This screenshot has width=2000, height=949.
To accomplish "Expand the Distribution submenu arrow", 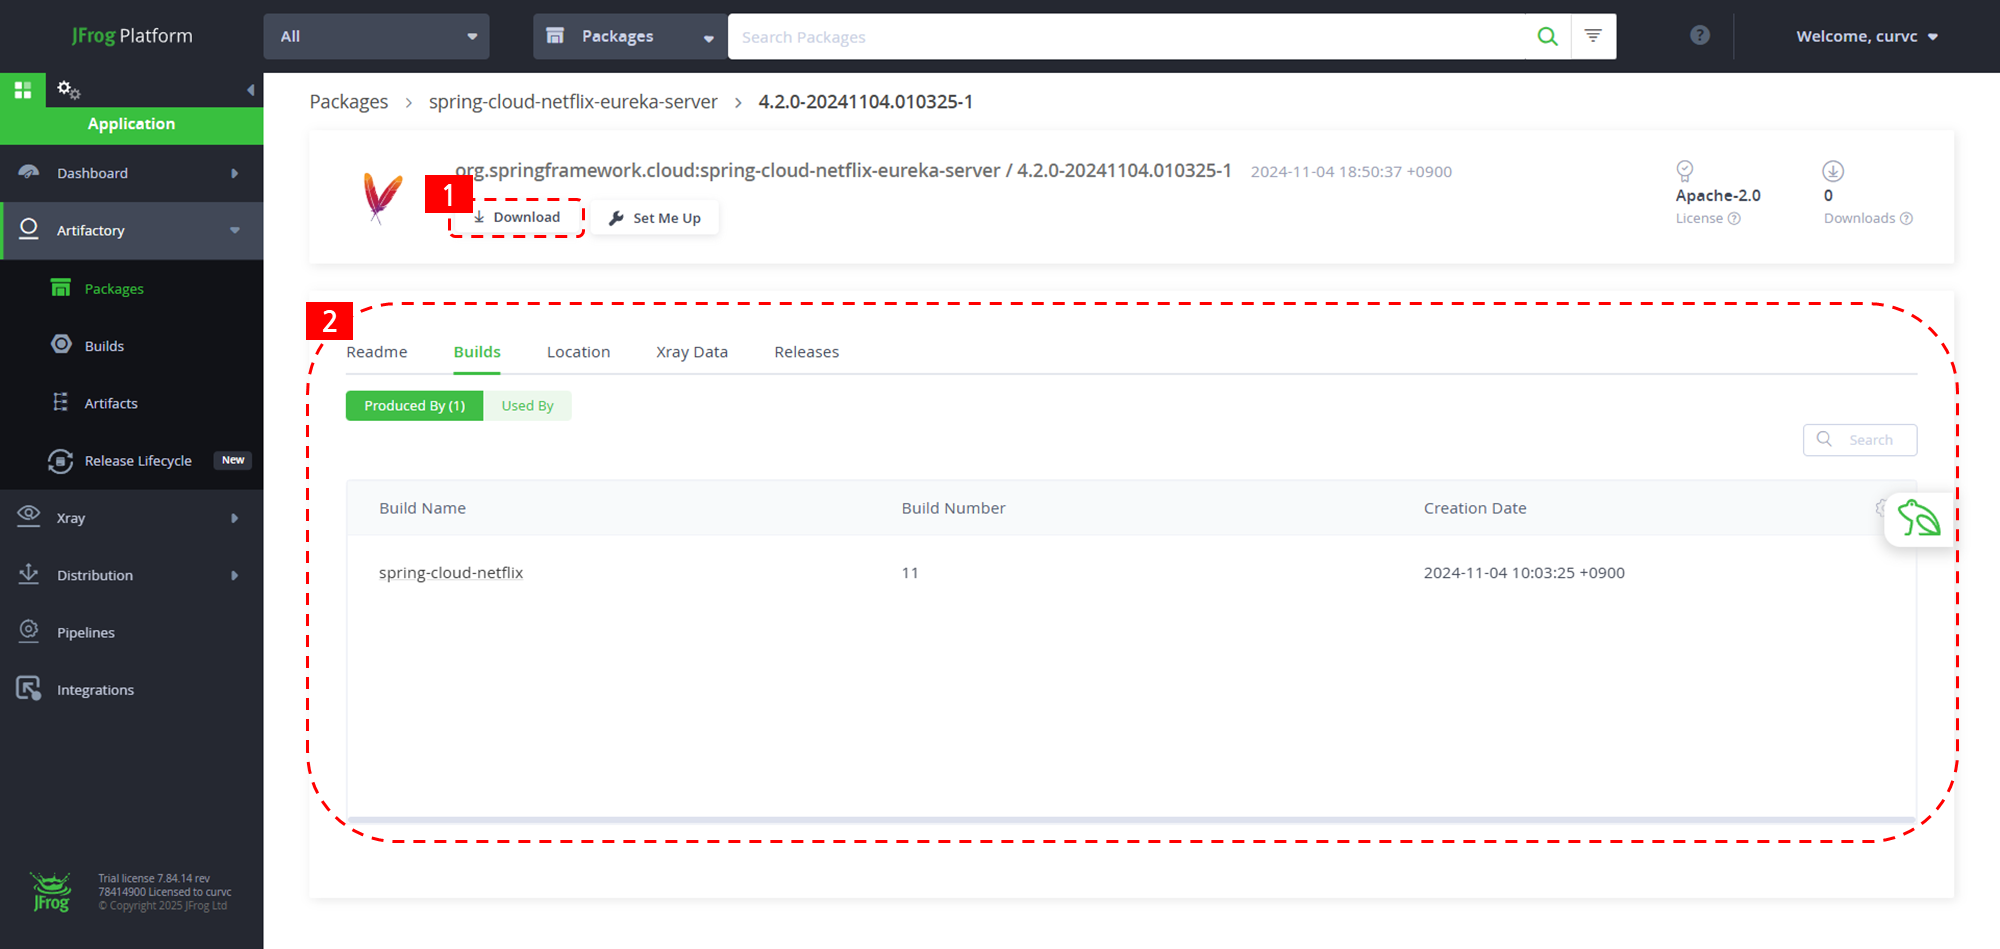I will pos(234,575).
